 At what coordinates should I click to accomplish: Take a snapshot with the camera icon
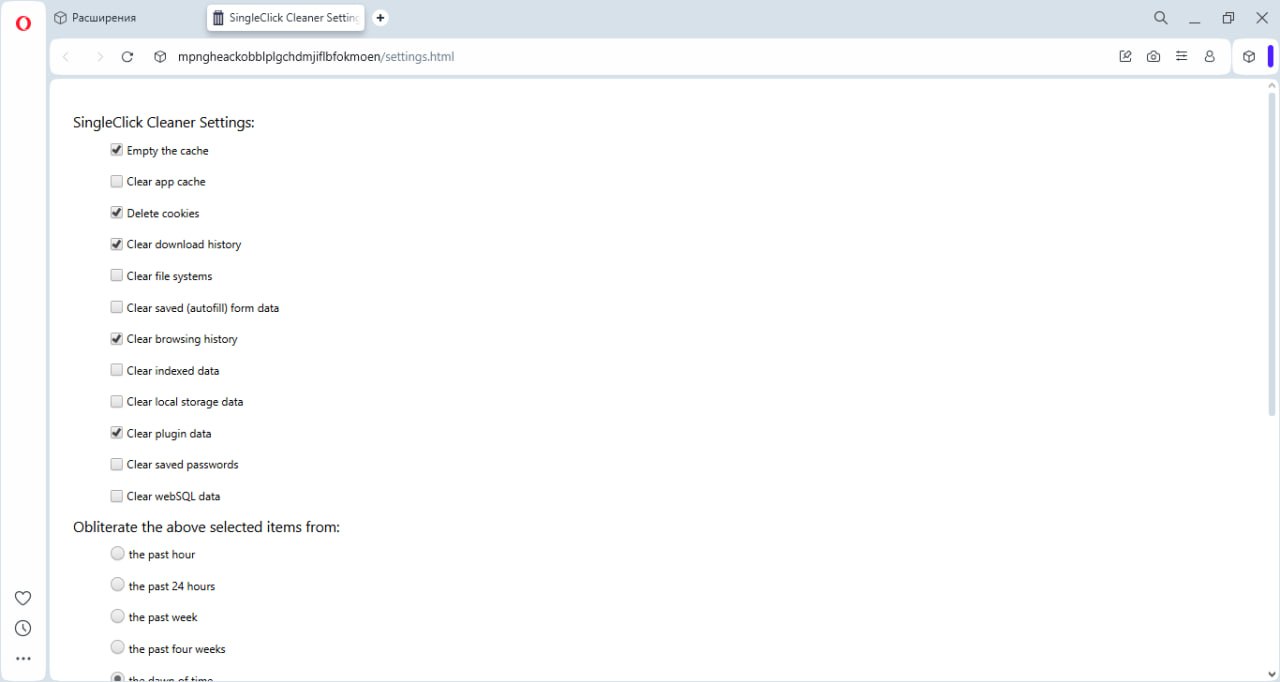coord(1154,57)
